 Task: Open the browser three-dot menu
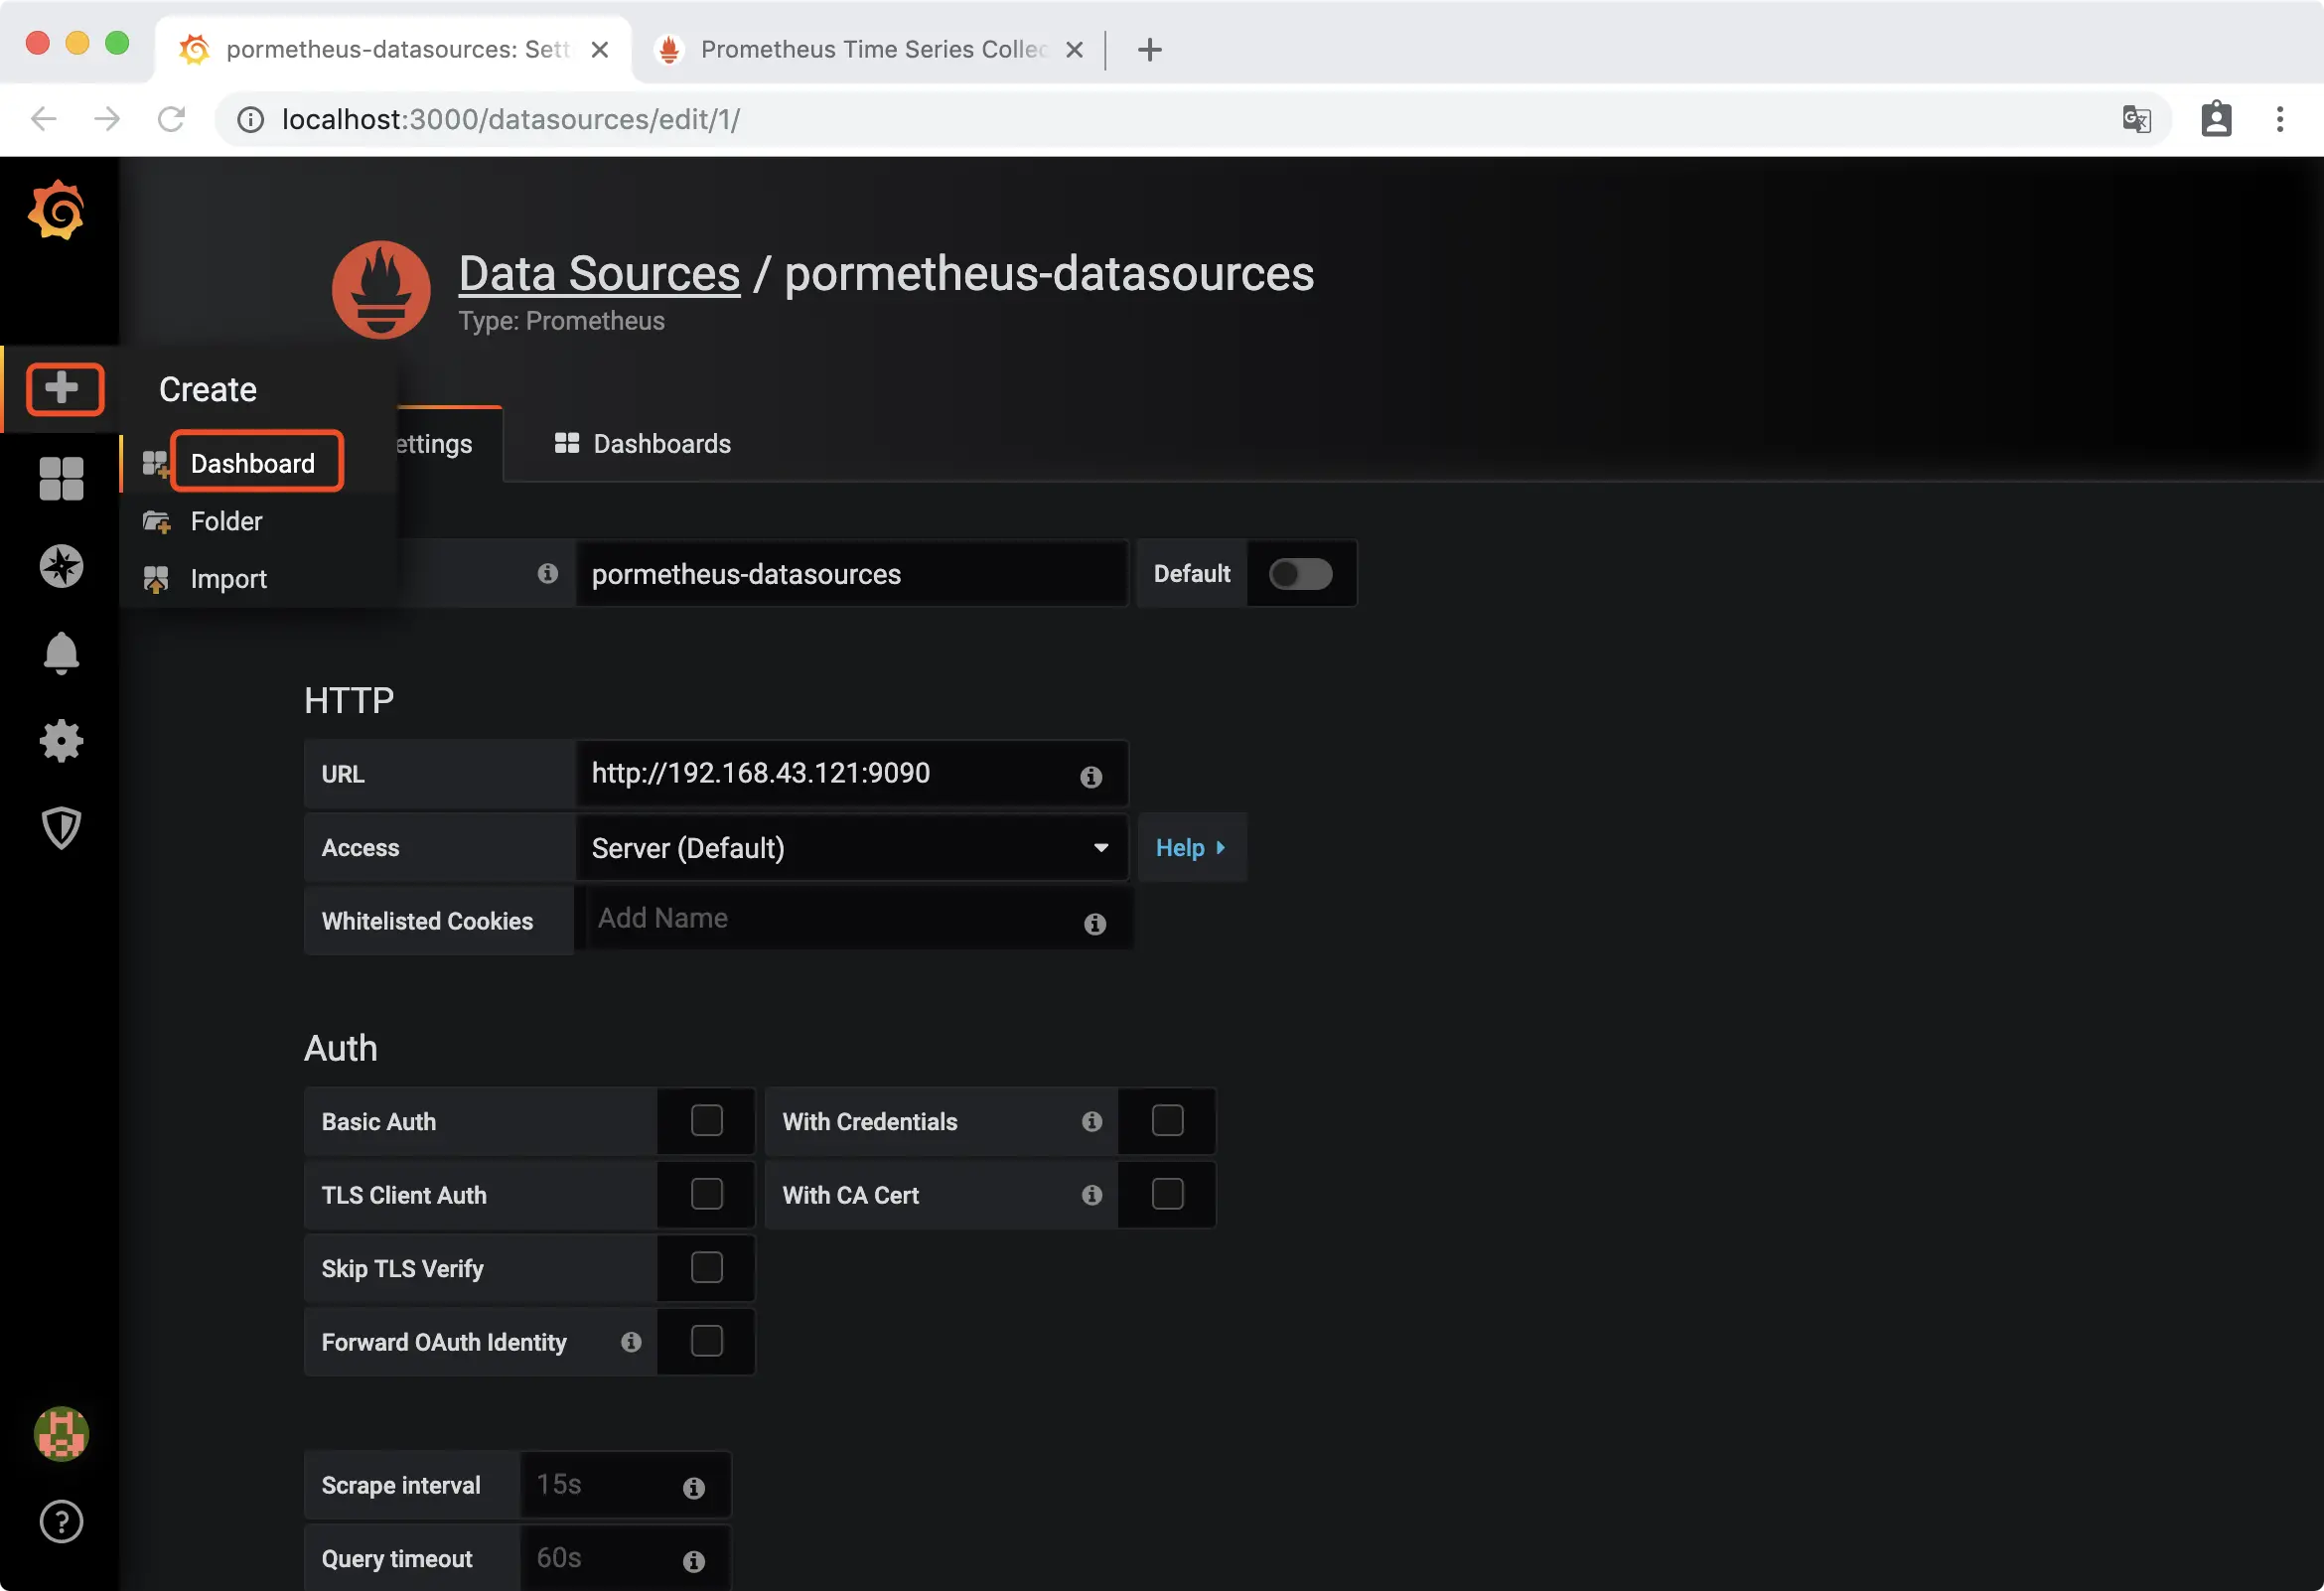pyautogui.click(x=2280, y=119)
